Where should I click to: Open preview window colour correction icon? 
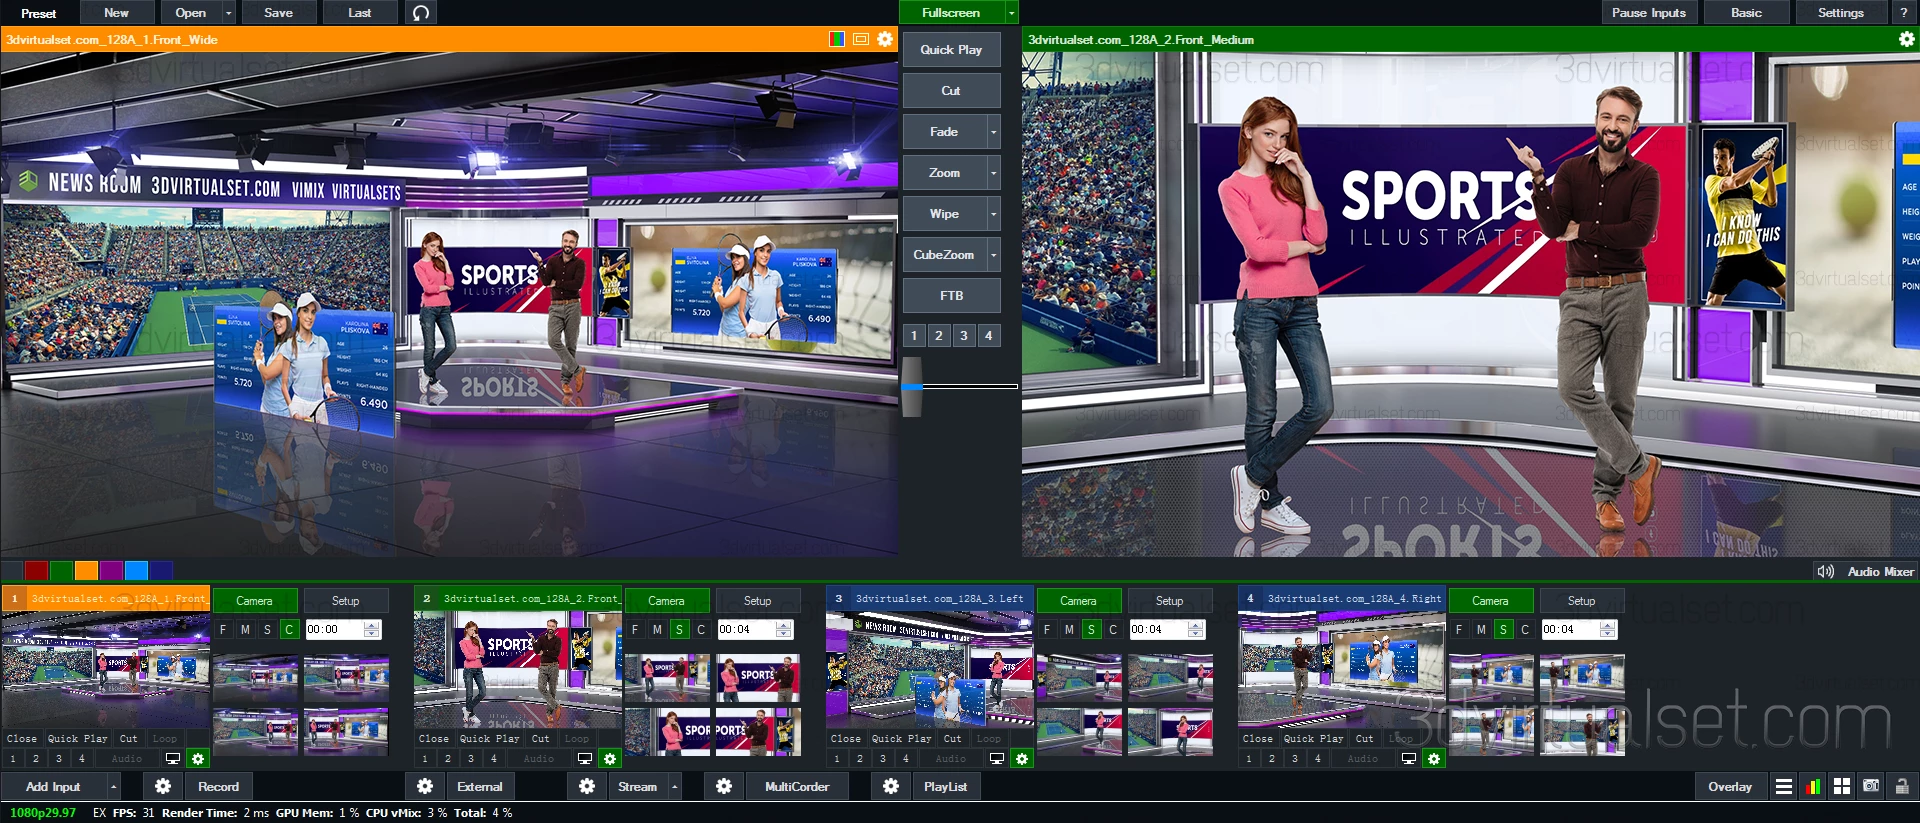[837, 39]
